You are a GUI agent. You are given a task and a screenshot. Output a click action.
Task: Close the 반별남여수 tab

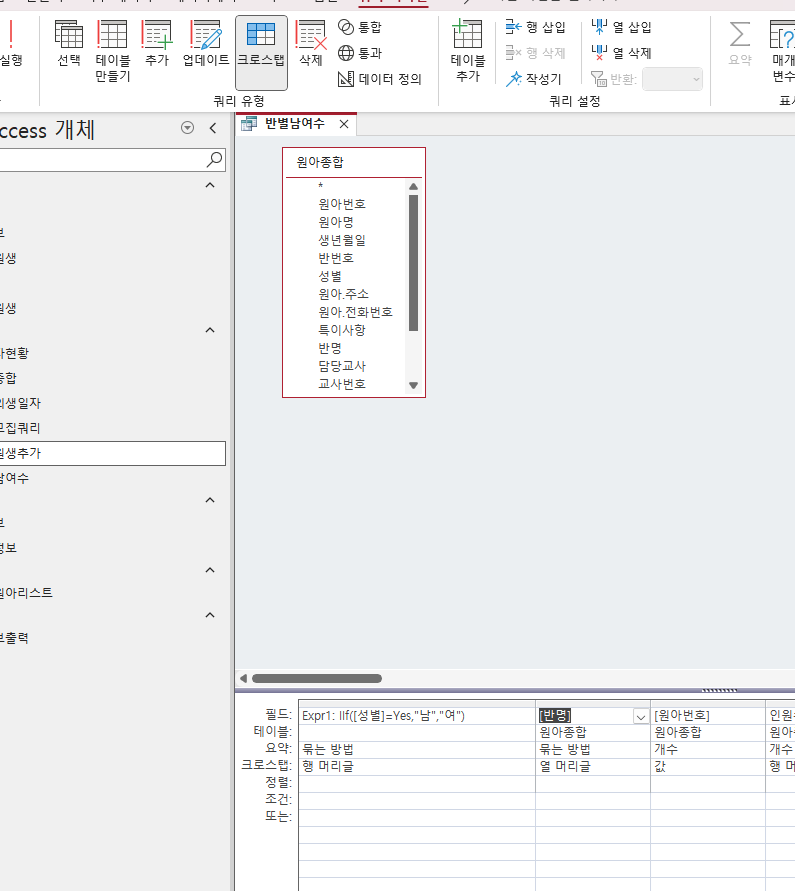pyautogui.click(x=344, y=124)
